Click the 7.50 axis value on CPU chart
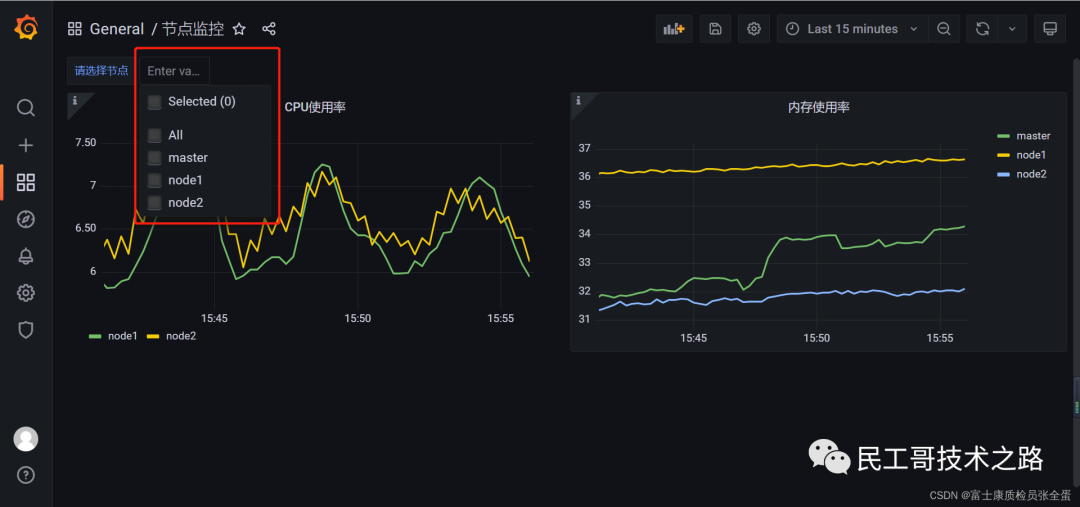 point(85,143)
